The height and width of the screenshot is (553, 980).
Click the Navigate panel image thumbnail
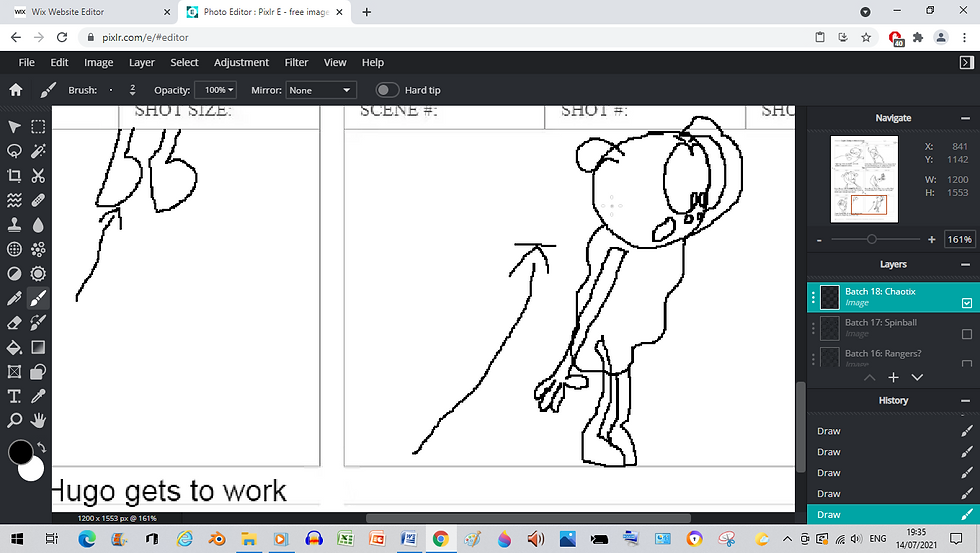[864, 179]
